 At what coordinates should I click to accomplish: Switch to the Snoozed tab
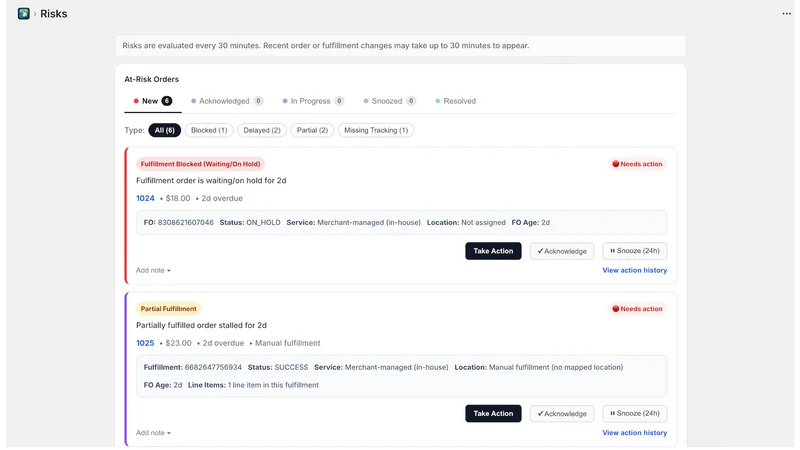tap(389, 101)
